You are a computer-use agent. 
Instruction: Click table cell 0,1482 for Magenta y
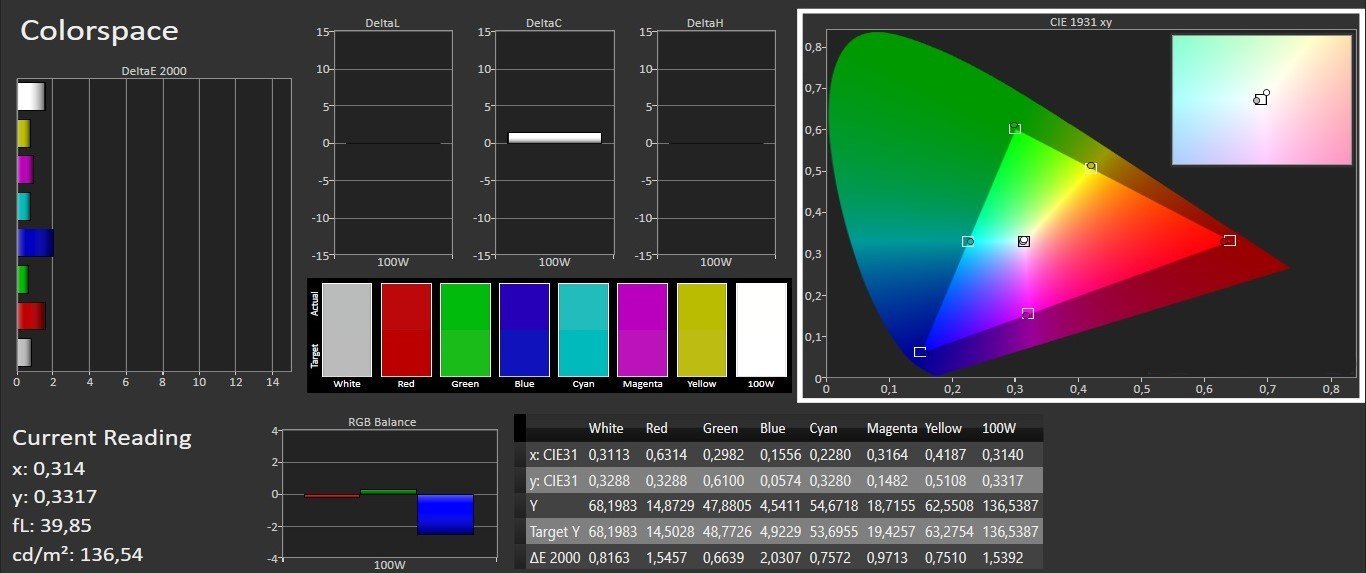888,480
